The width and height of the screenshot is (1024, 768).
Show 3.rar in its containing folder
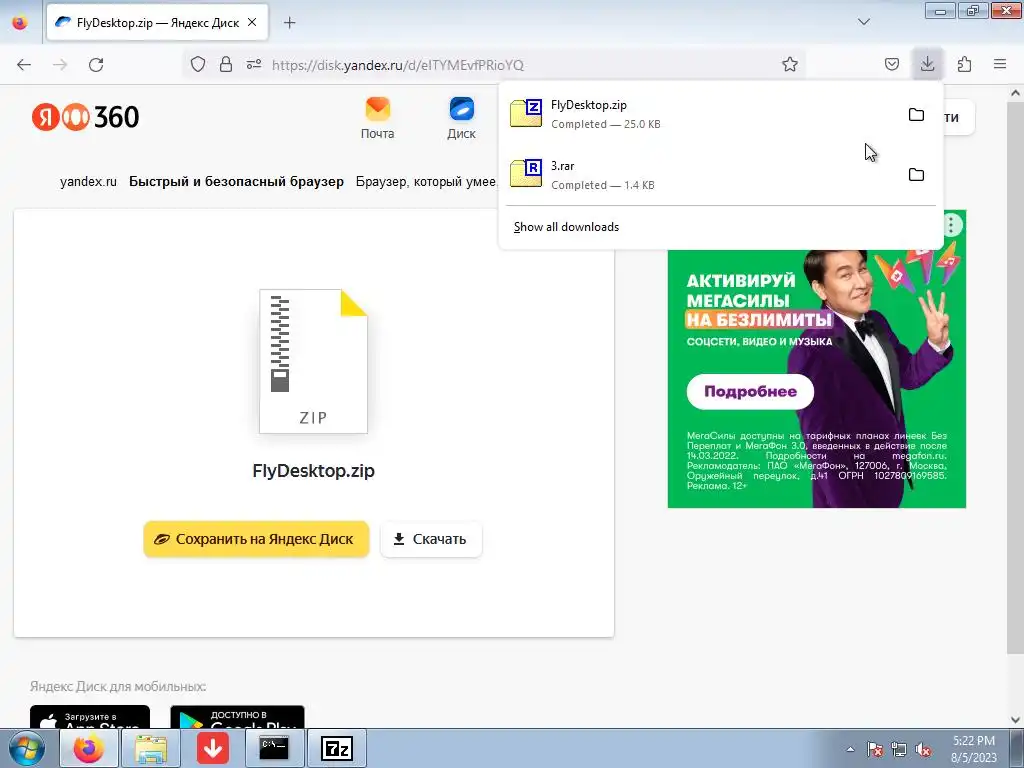pos(916,174)
